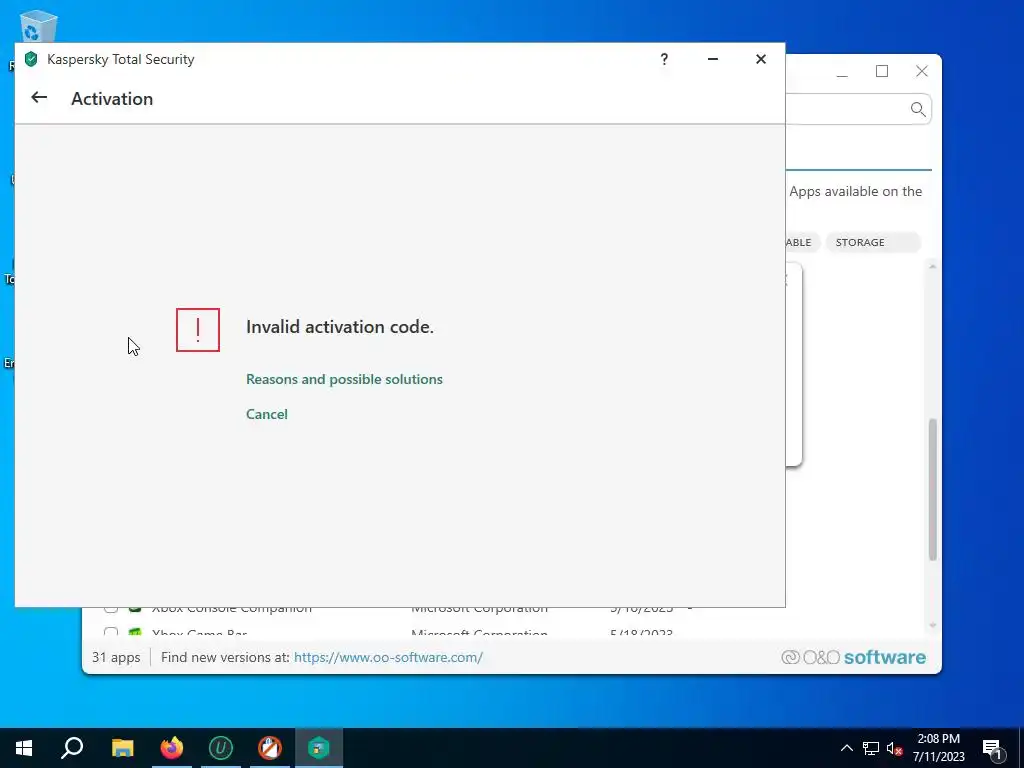1024x768 pixels.
Task: Click the muted volume tray icon
Action: pos(894,748)
